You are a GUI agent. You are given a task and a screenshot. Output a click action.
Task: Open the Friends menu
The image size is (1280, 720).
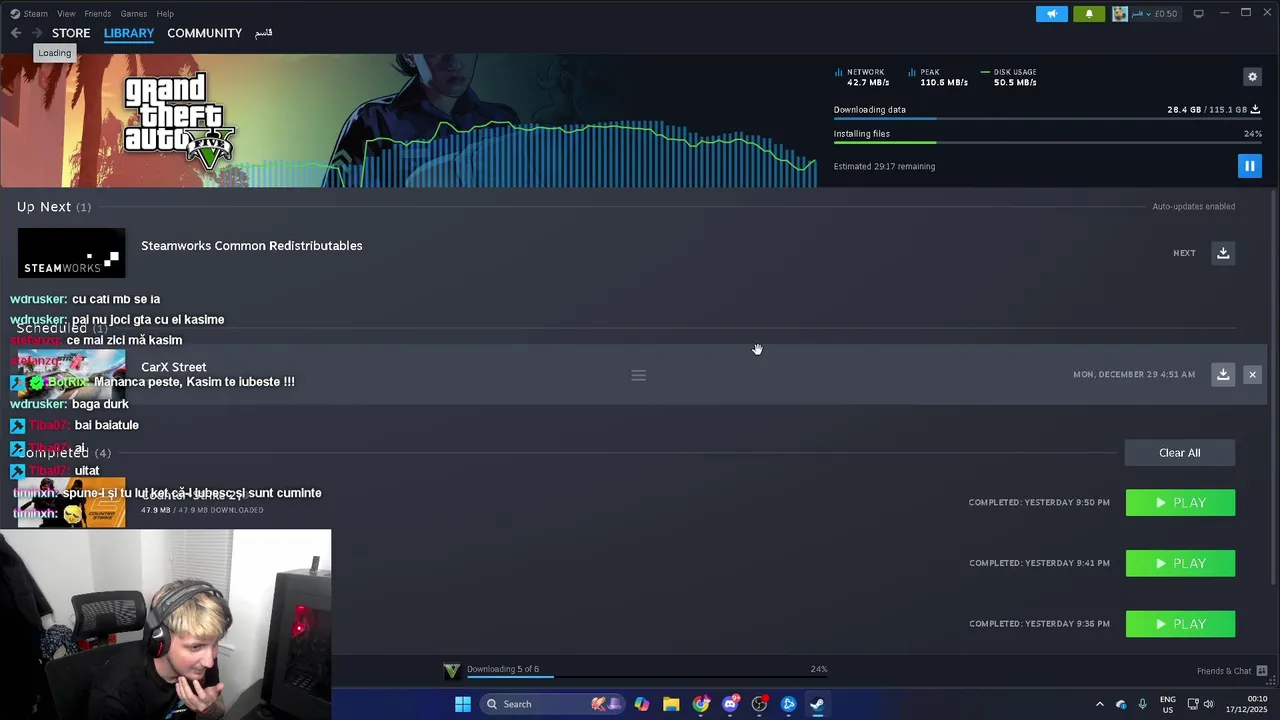pos(98,14)
